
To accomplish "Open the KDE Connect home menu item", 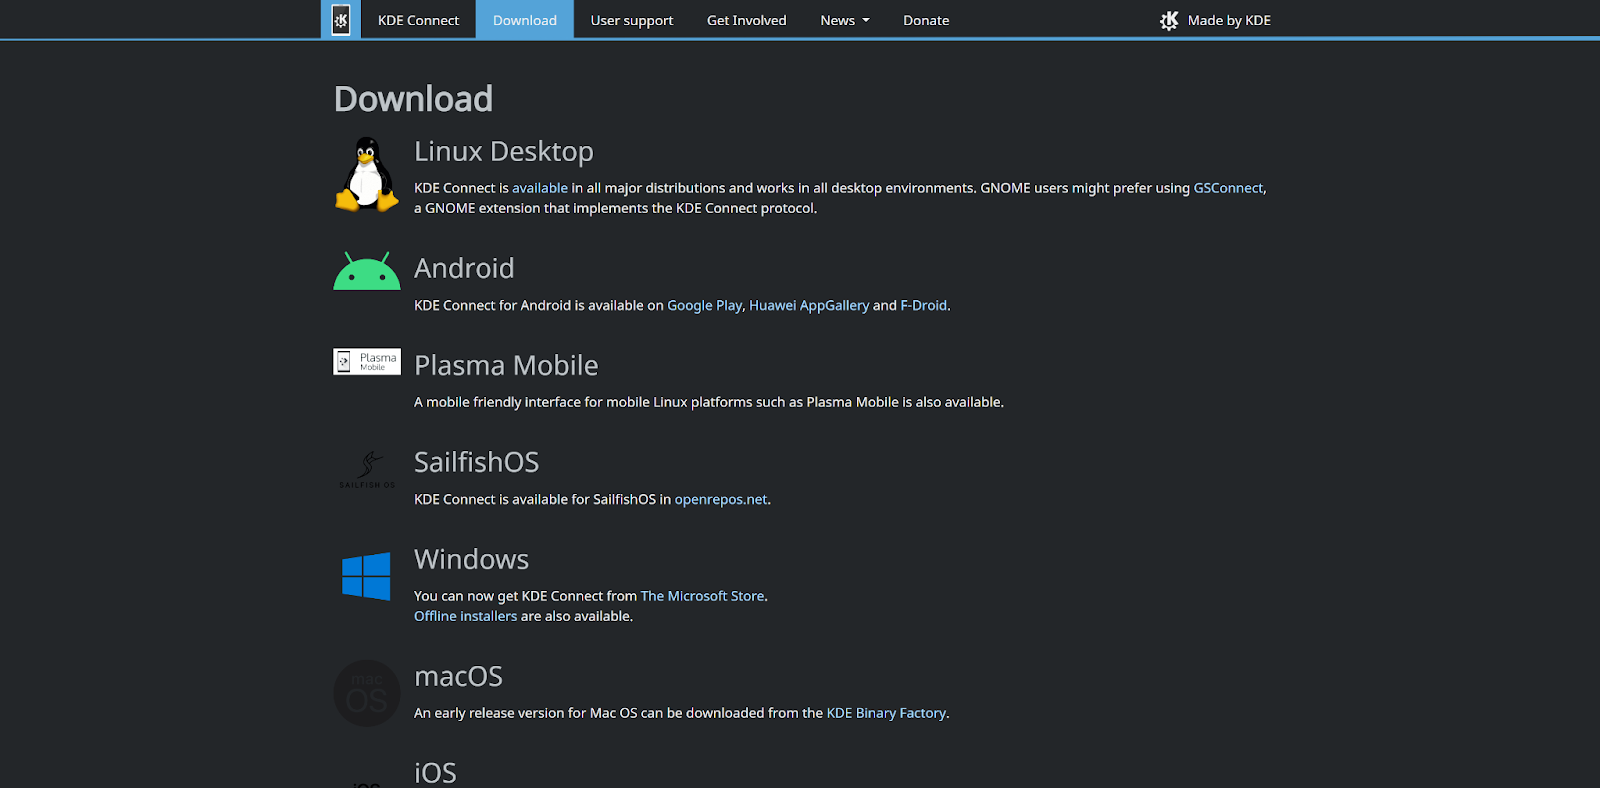I will [418, 20].
